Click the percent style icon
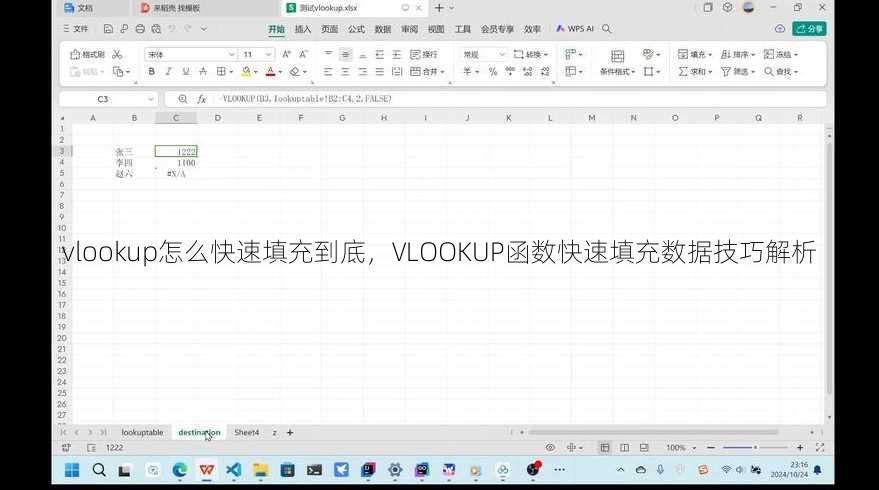The image size is (879, 490). click(x=493, y=72)
